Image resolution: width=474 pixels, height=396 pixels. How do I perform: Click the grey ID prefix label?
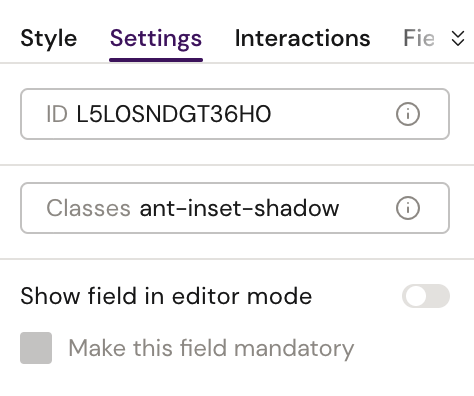point(57,114)
